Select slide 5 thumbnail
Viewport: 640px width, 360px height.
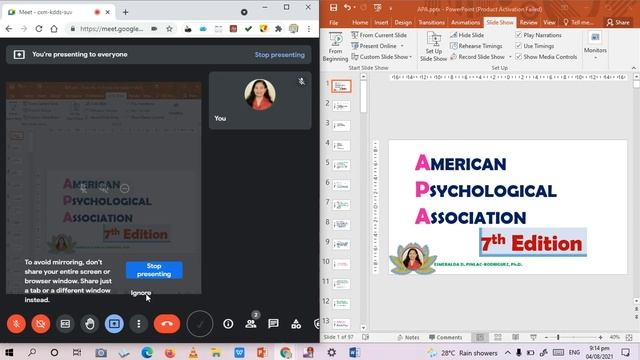point(341,165)
